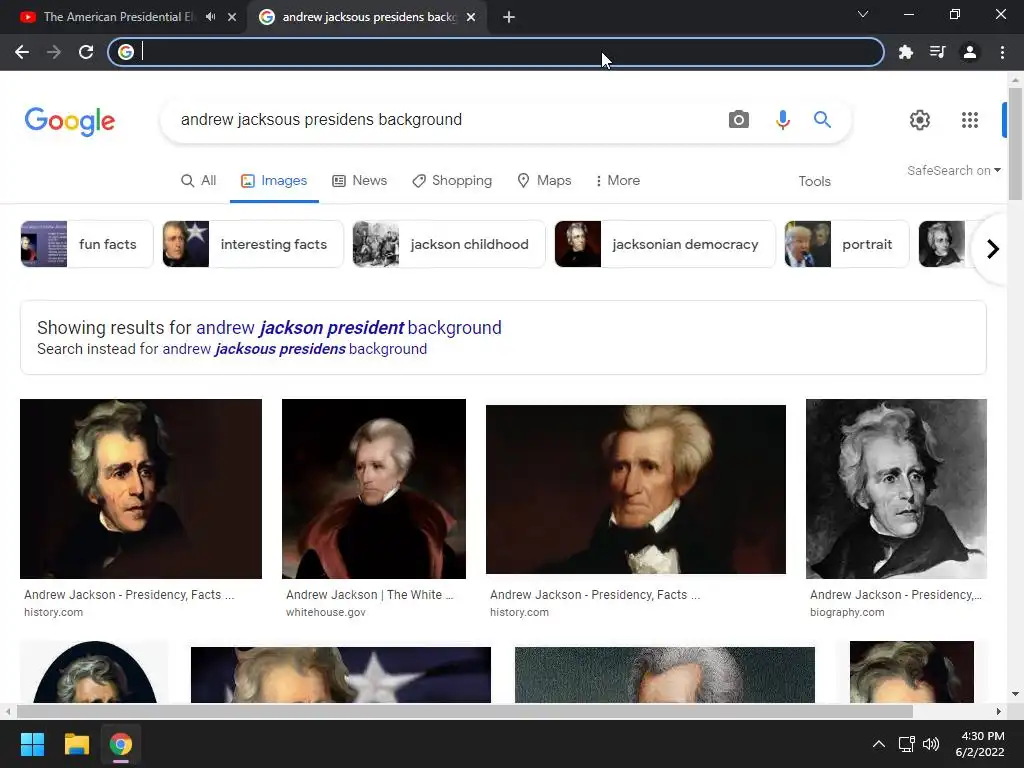Click the forward navigation arrow
The image size is (1024, 768).
coord(54,52)
